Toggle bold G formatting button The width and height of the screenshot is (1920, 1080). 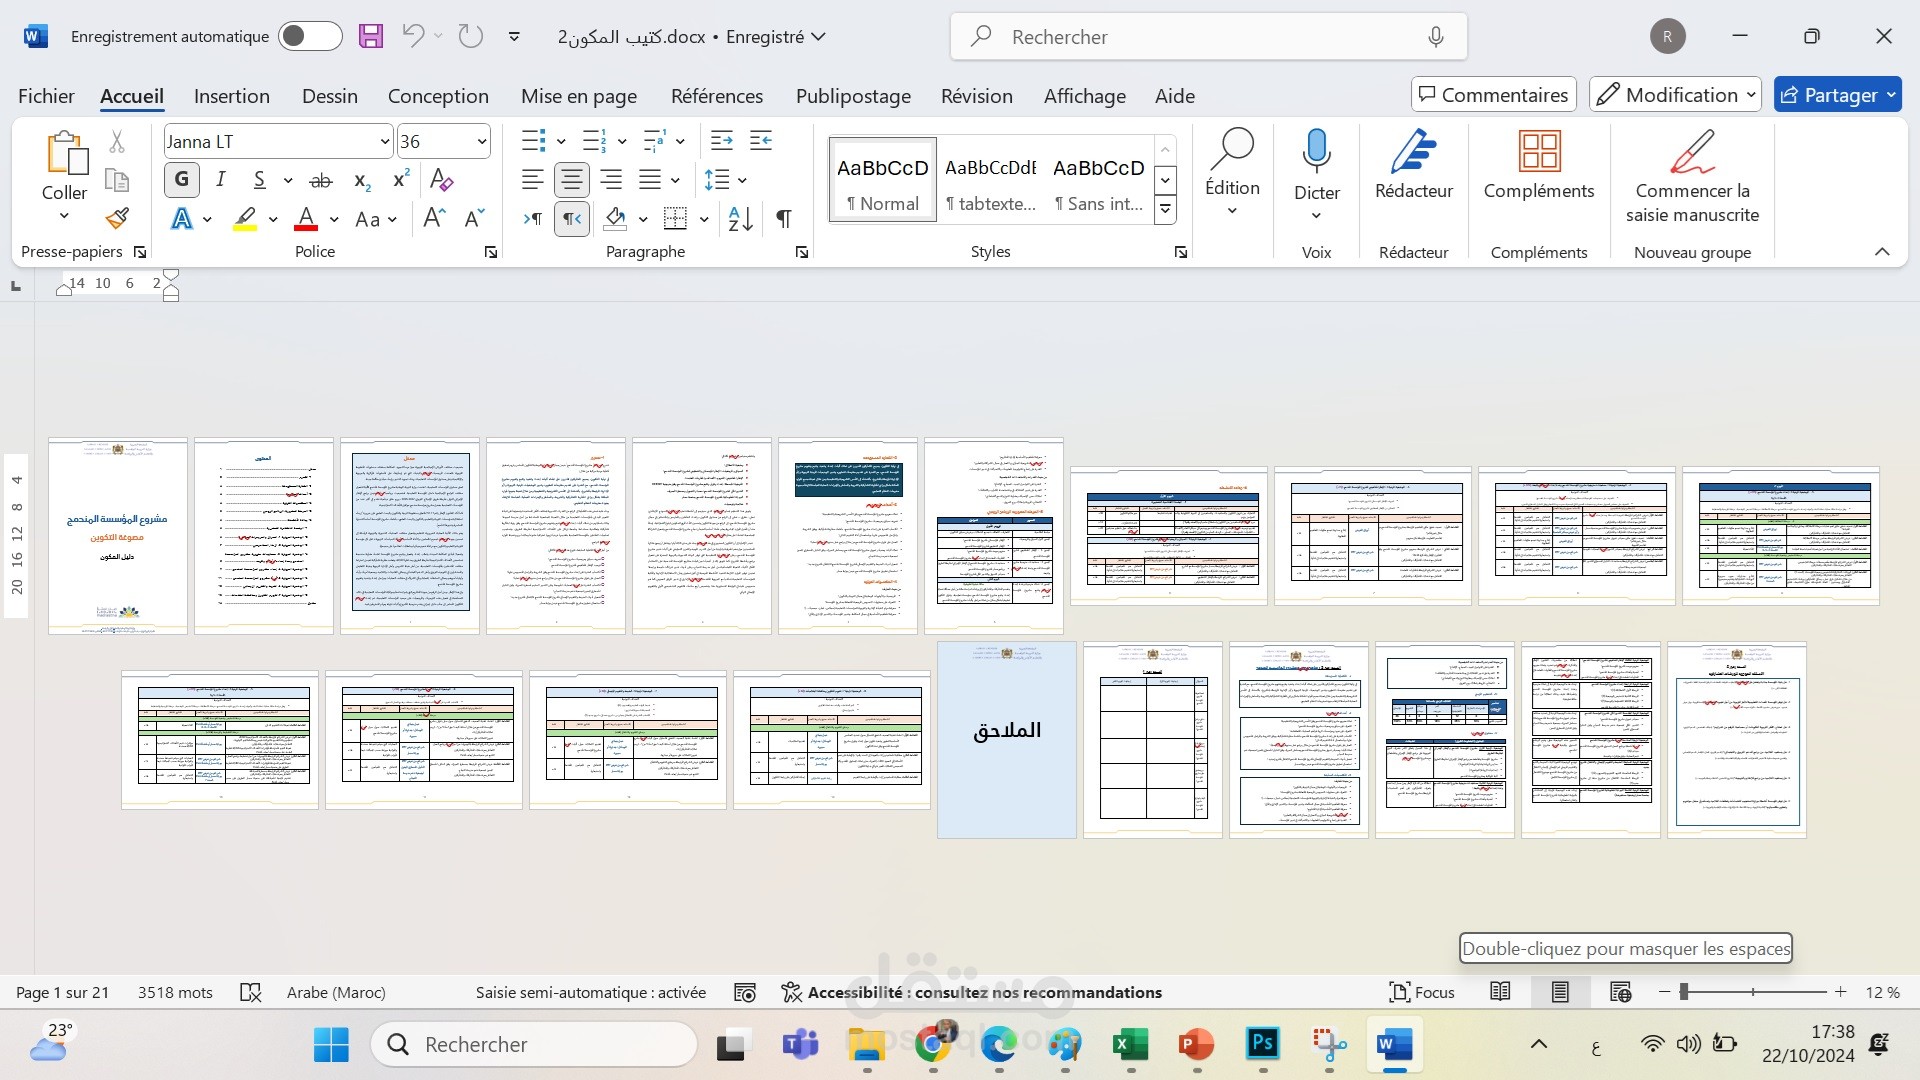click(x=181, y=180)
